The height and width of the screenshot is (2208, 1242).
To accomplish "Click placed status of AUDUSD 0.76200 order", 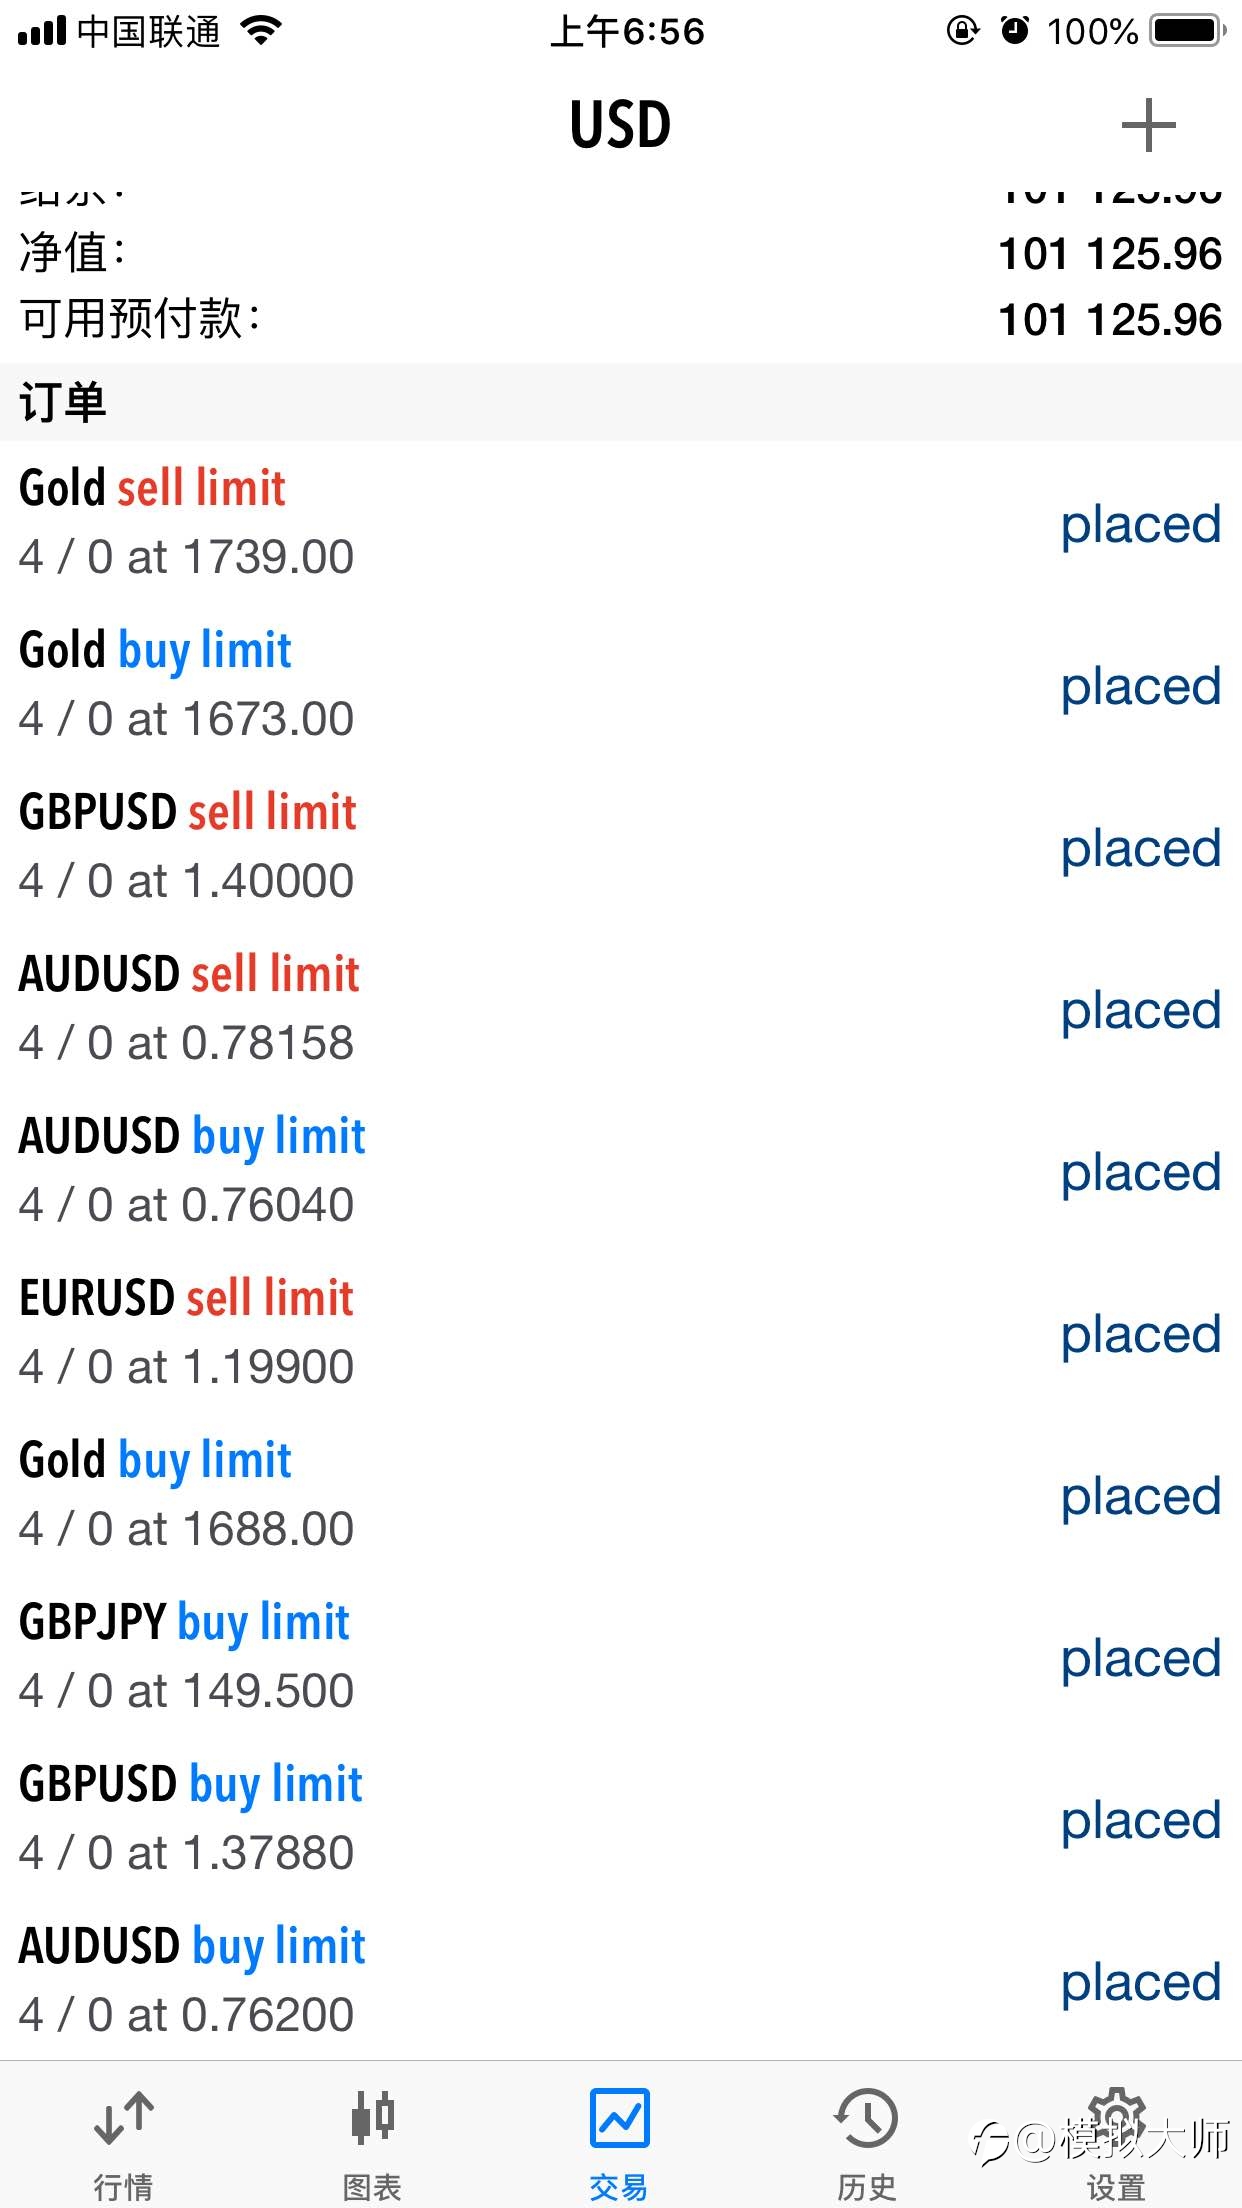I will [1141, 1984].
